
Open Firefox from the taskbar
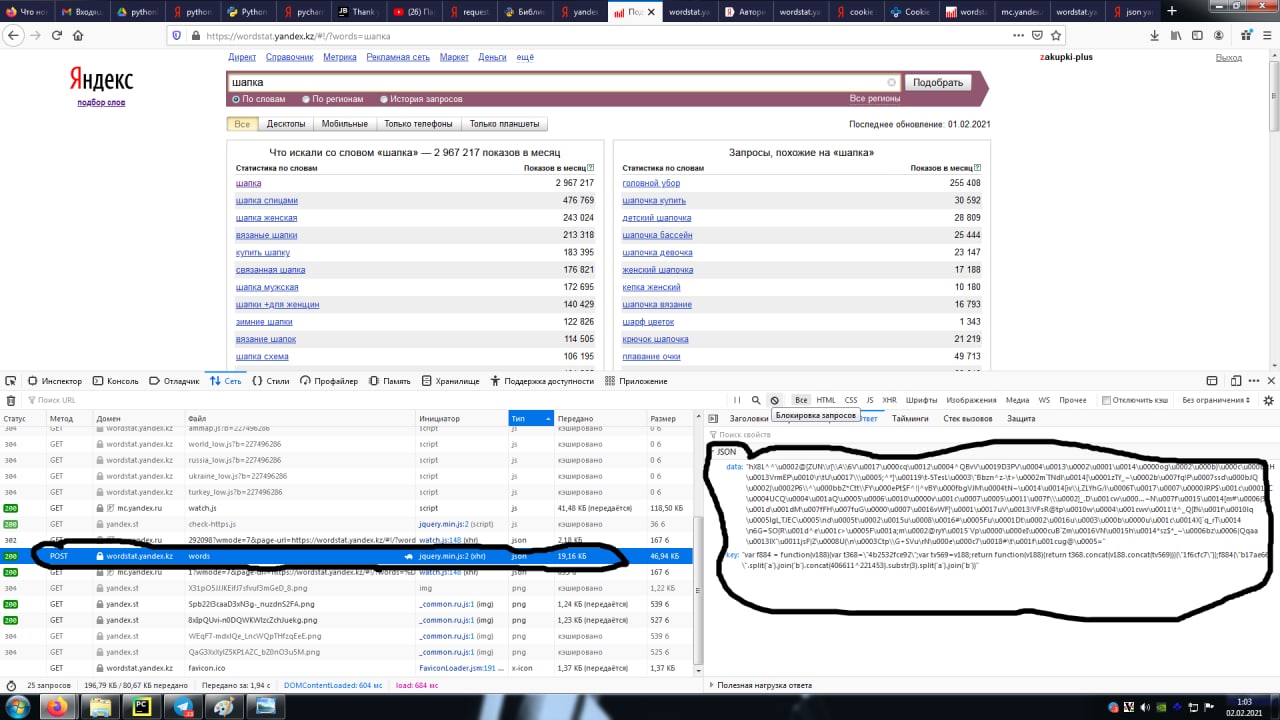point(58,707)
